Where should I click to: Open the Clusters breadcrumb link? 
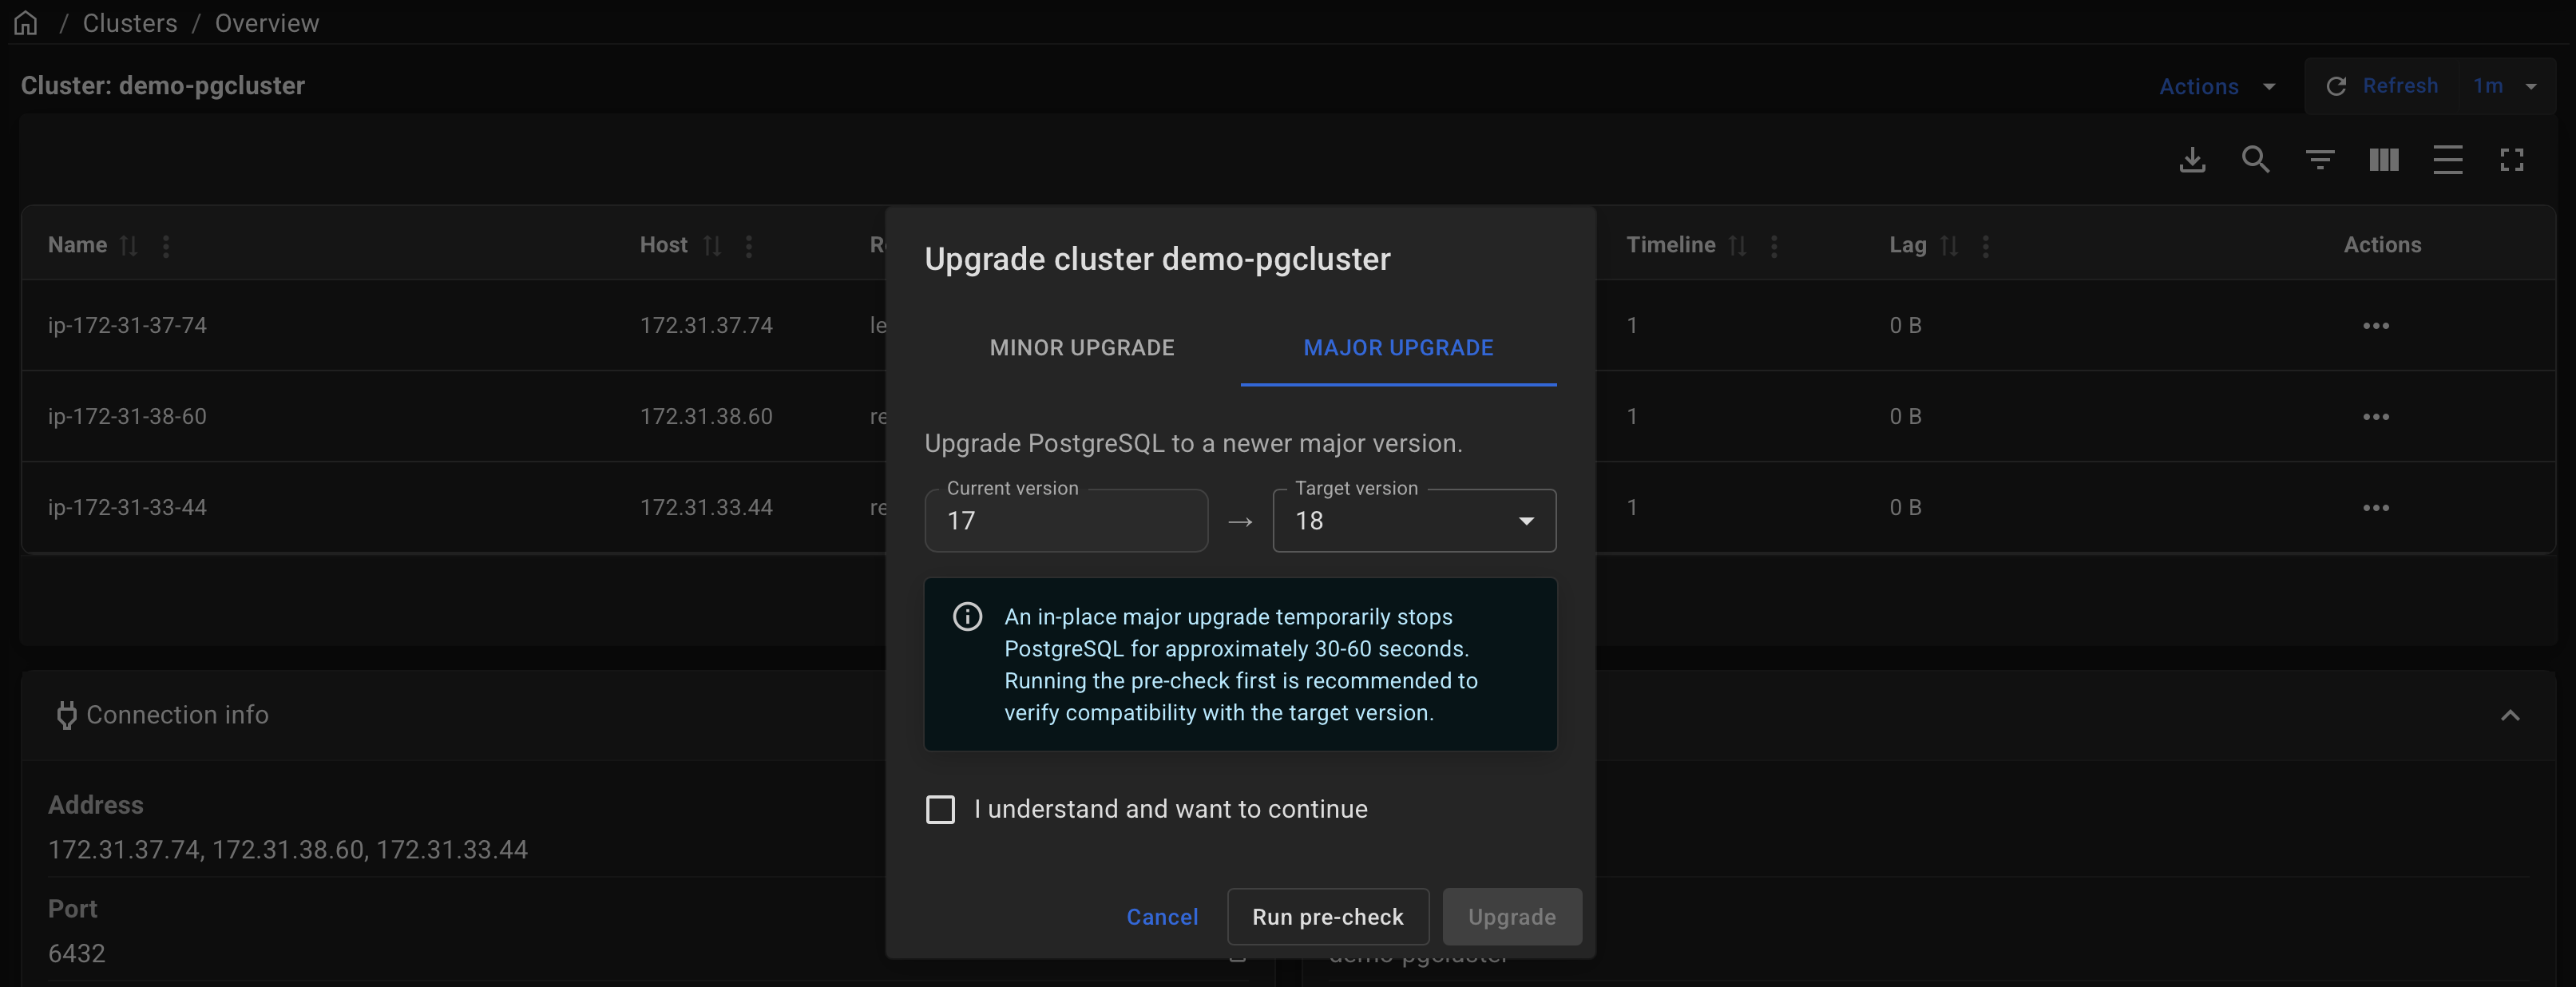130,23
